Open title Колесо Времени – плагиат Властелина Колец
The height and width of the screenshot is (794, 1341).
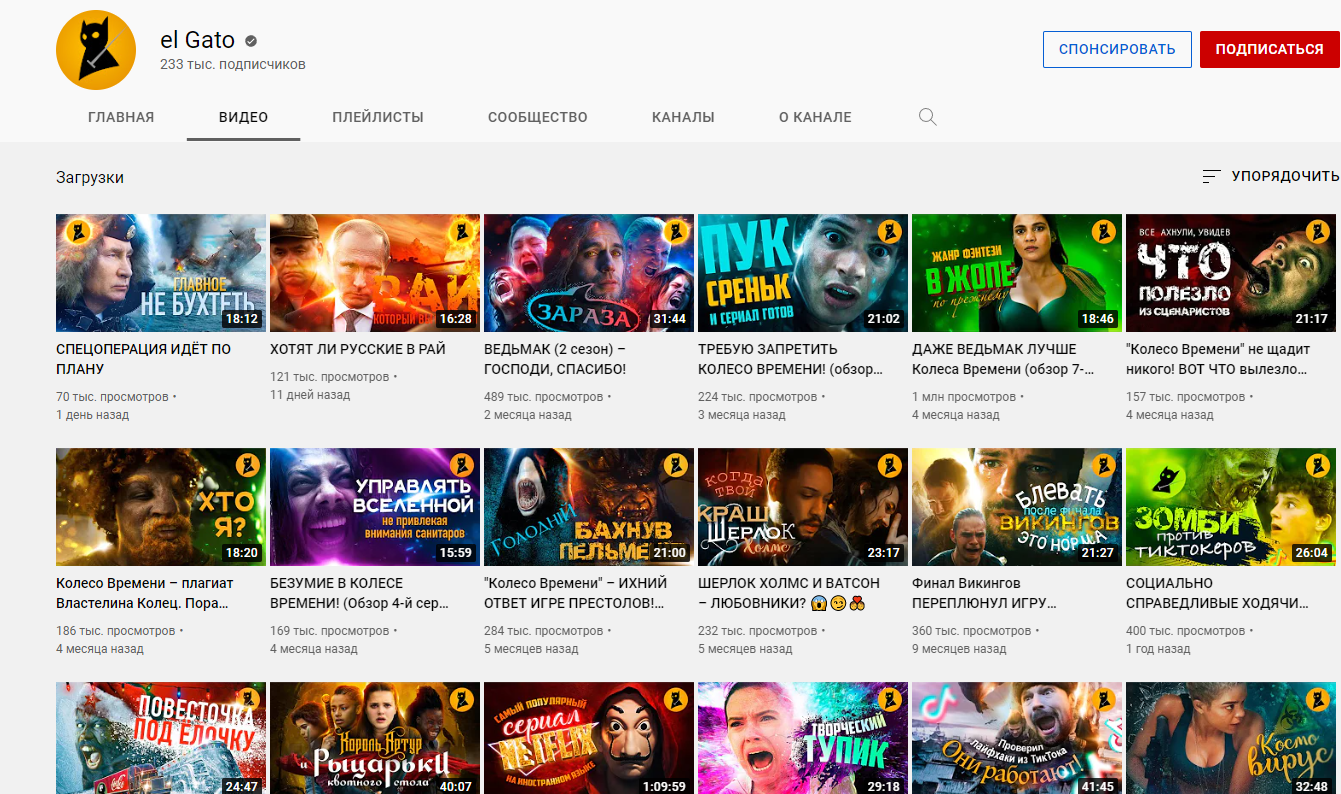(x=145, y=593)
